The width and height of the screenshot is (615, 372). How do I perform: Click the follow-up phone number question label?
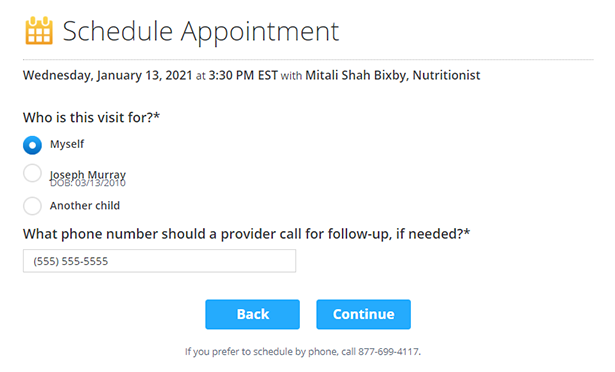tap(246, 234)
